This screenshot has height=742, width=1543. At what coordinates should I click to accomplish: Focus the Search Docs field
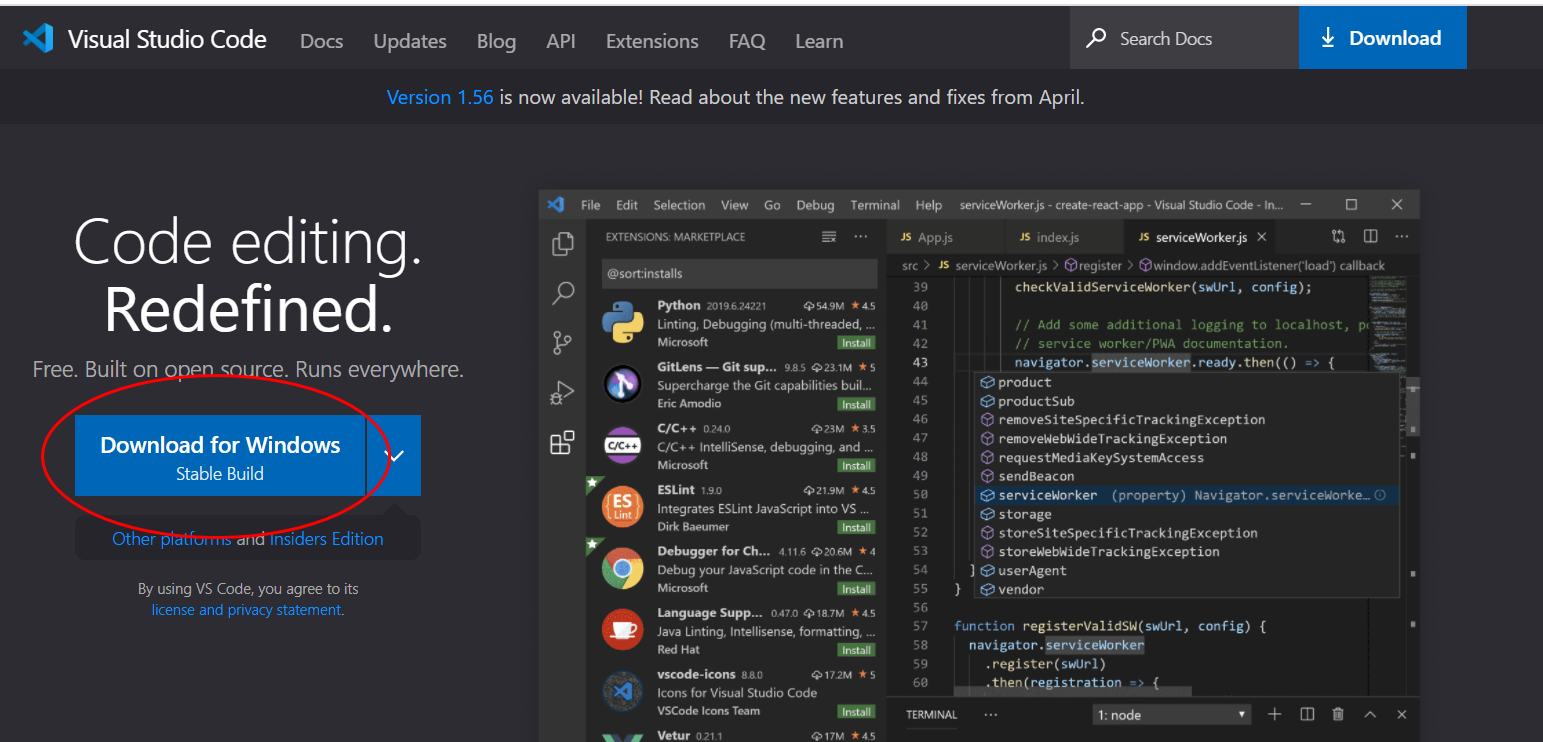pyautogui.click(x=1184, y=38)
